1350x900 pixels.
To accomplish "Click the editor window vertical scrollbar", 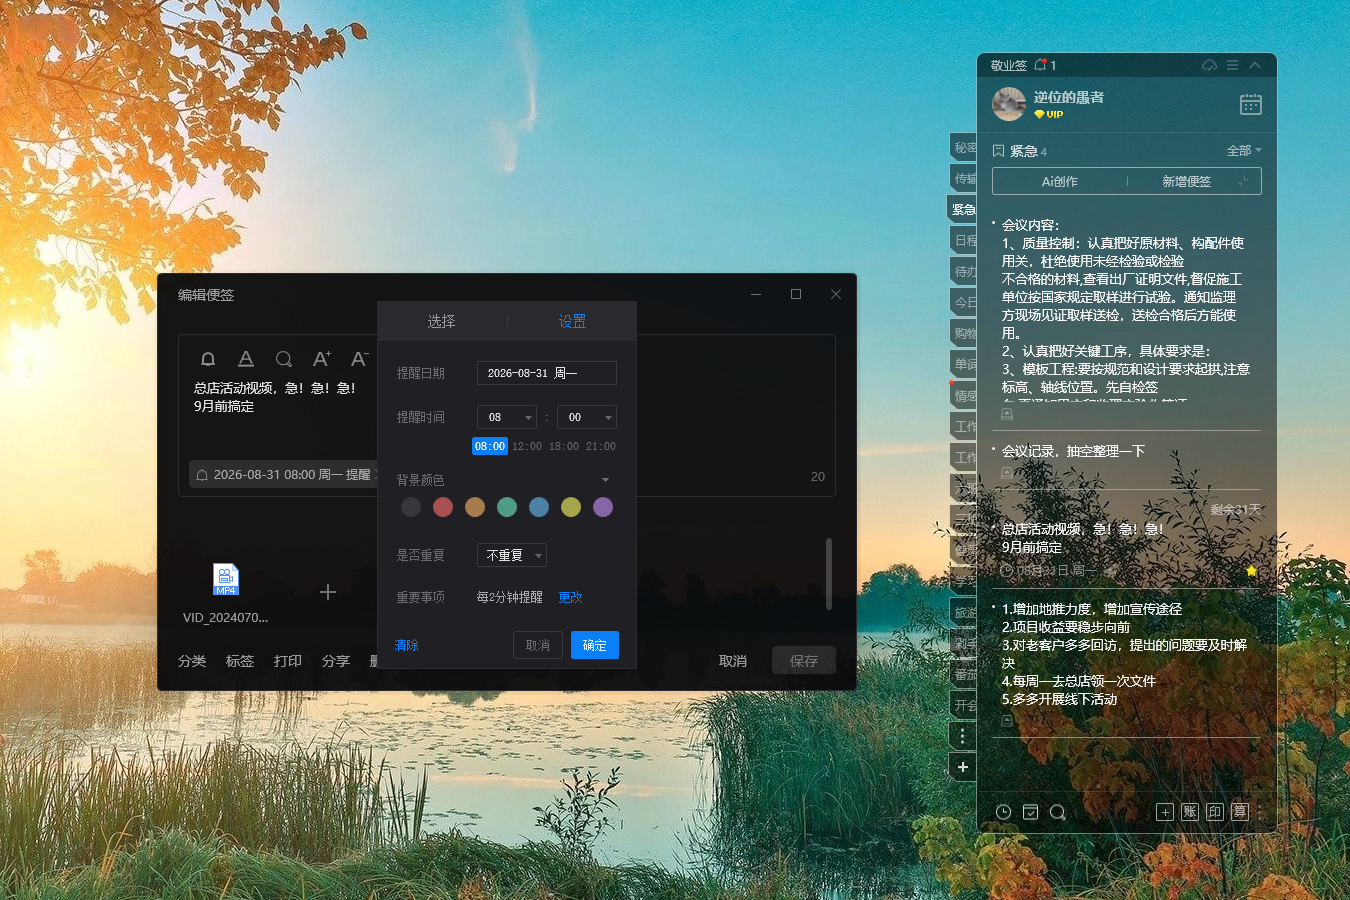I will pyautogui.click(x=829, y=574).
